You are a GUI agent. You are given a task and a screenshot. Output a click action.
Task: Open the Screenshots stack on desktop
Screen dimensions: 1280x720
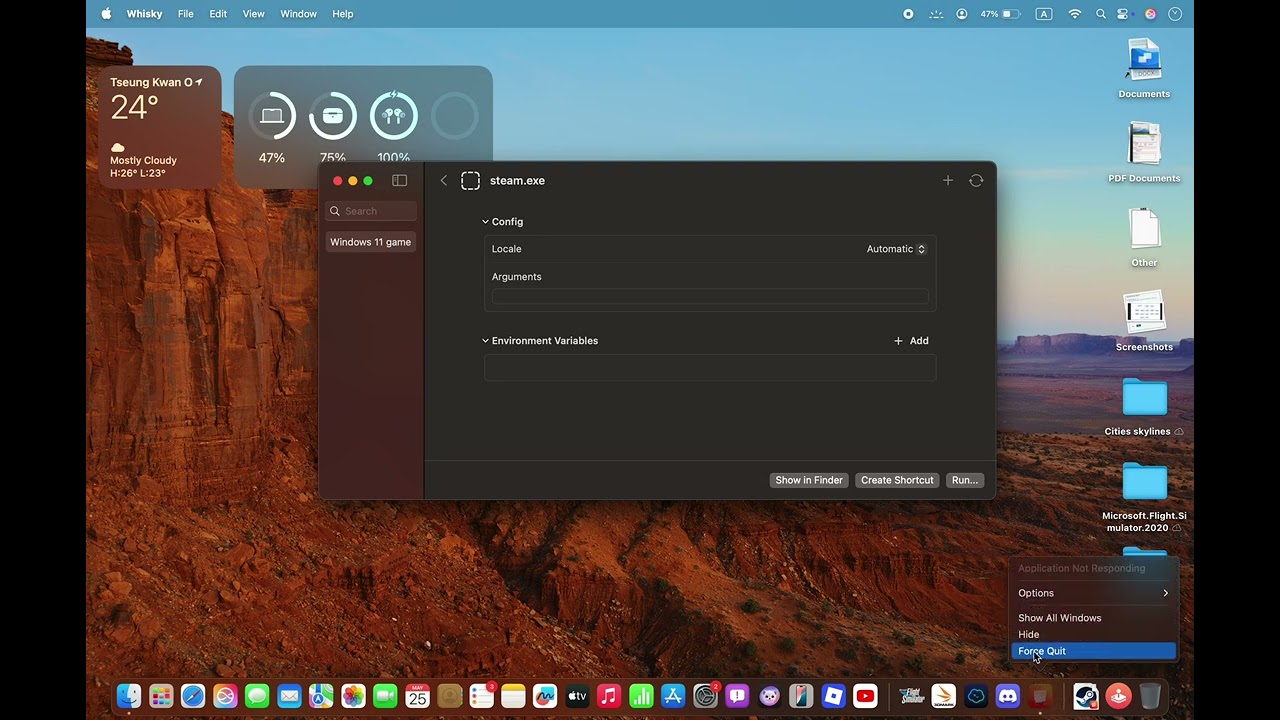click(1144, 321)
